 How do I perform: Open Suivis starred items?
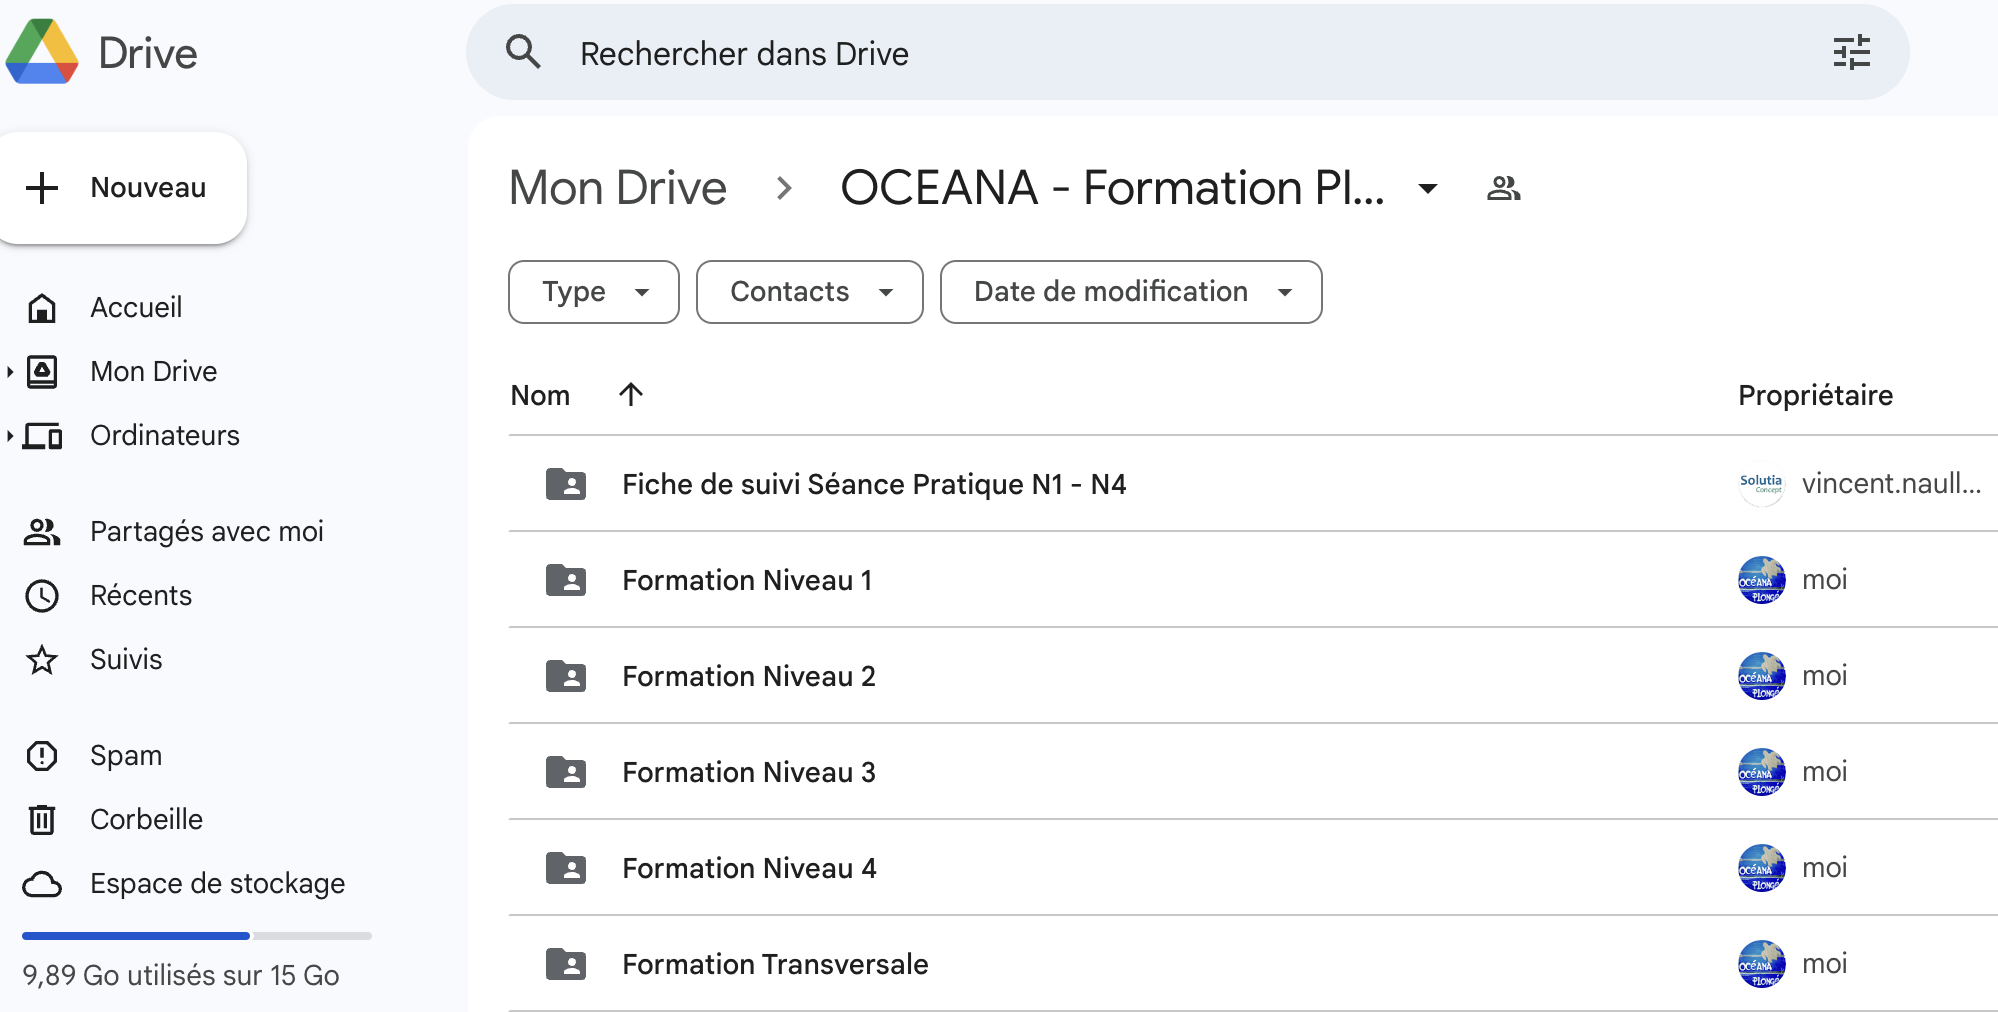pos(125,659)
